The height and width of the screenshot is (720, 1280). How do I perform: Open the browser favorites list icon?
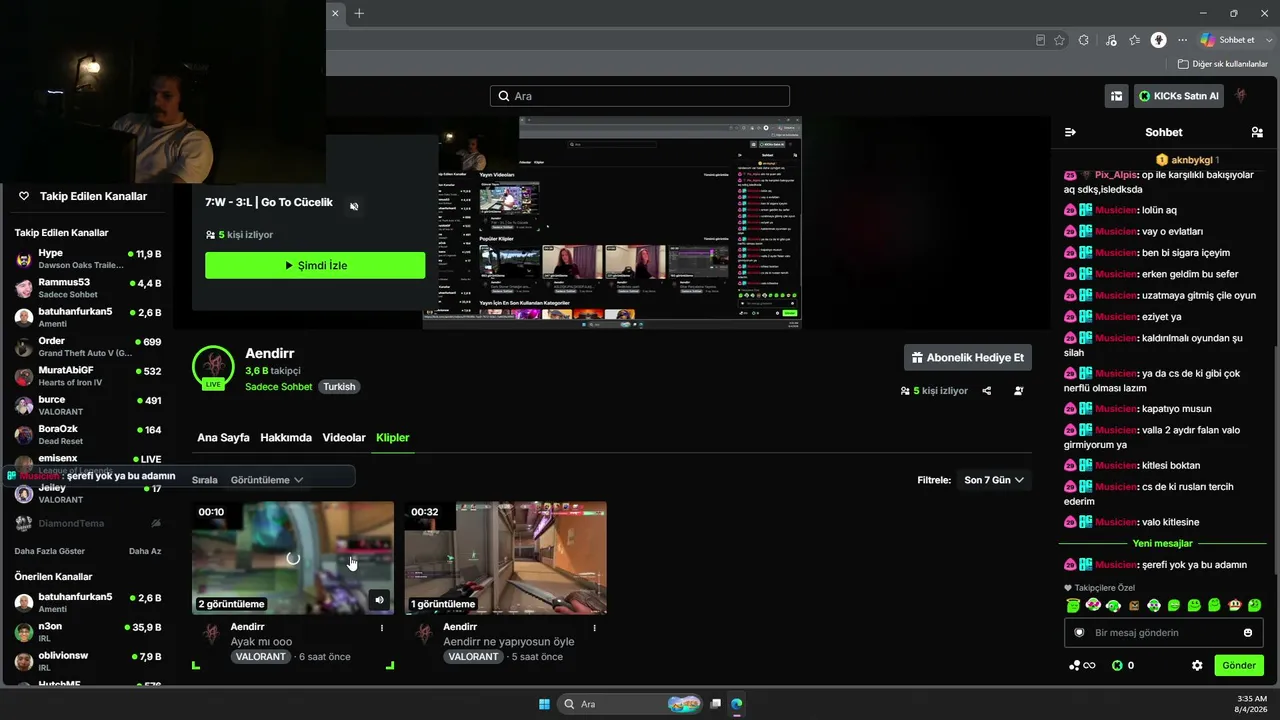click(1135, 40)
